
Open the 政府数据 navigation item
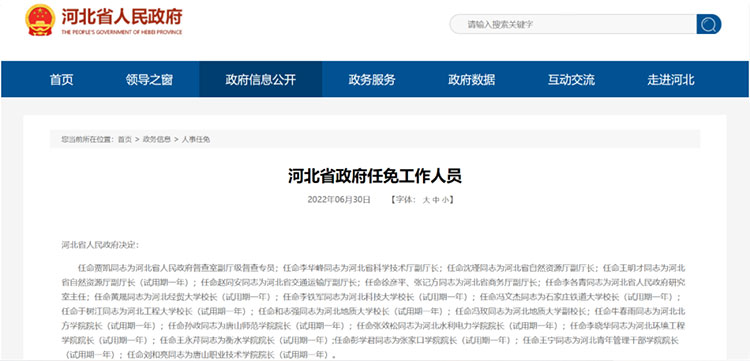click(x=472, y=79)
